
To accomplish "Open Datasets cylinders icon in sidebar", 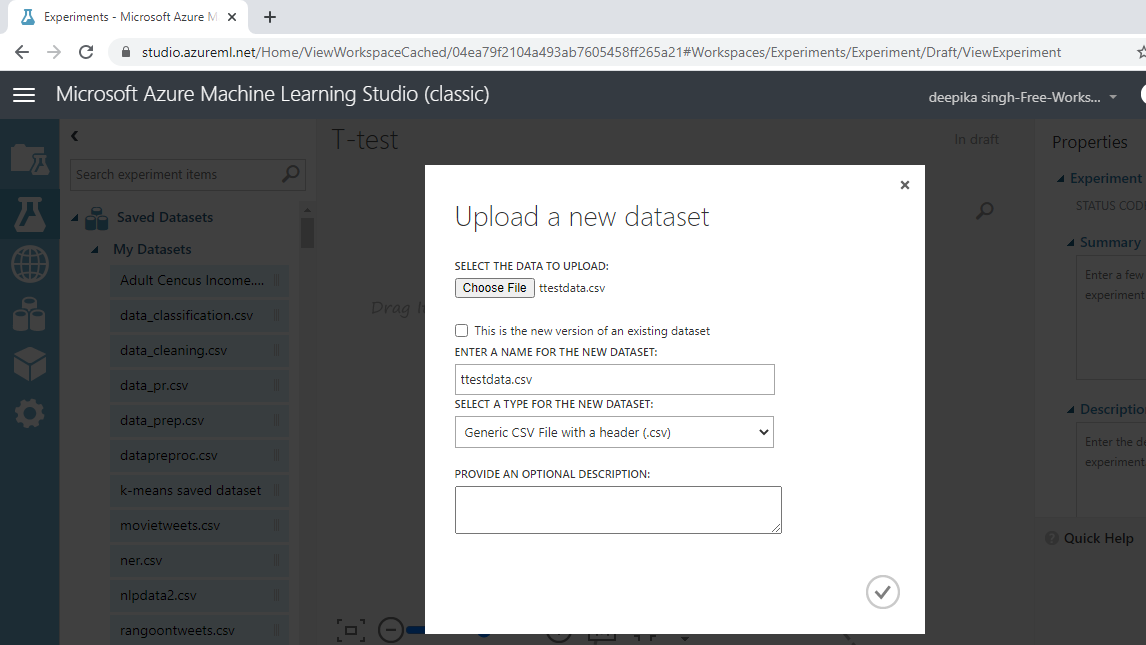I will click(x=30, y=314).
